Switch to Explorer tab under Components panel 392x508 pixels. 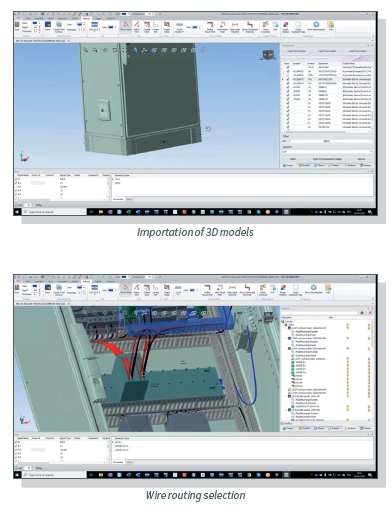pyautogui.click(x=350, y=165)
